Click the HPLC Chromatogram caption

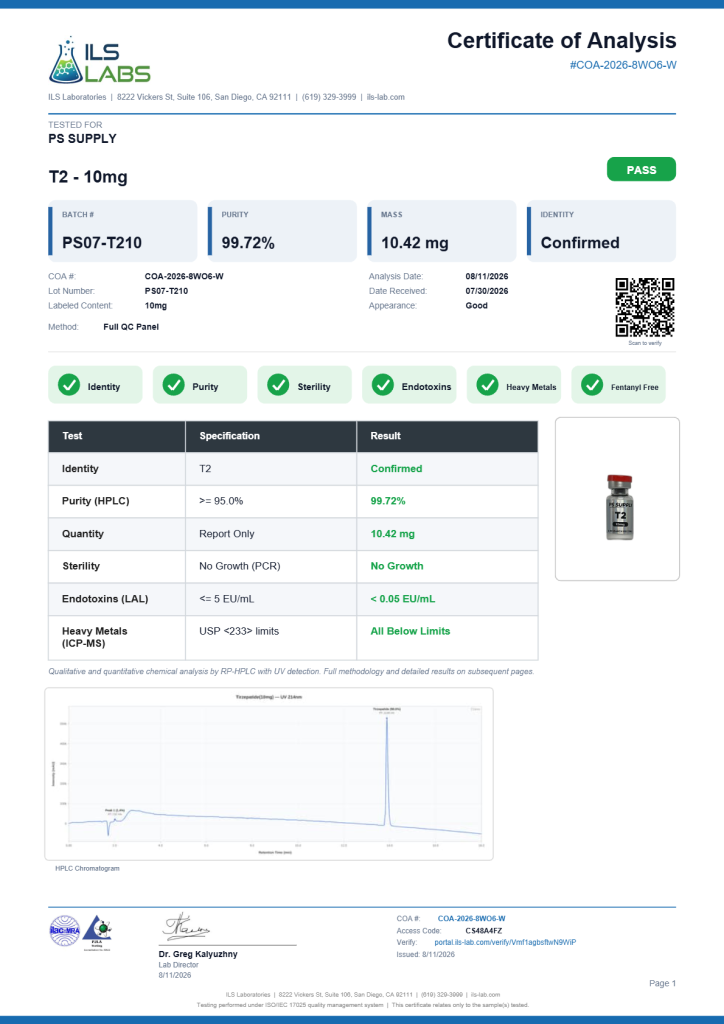[87, 869]
